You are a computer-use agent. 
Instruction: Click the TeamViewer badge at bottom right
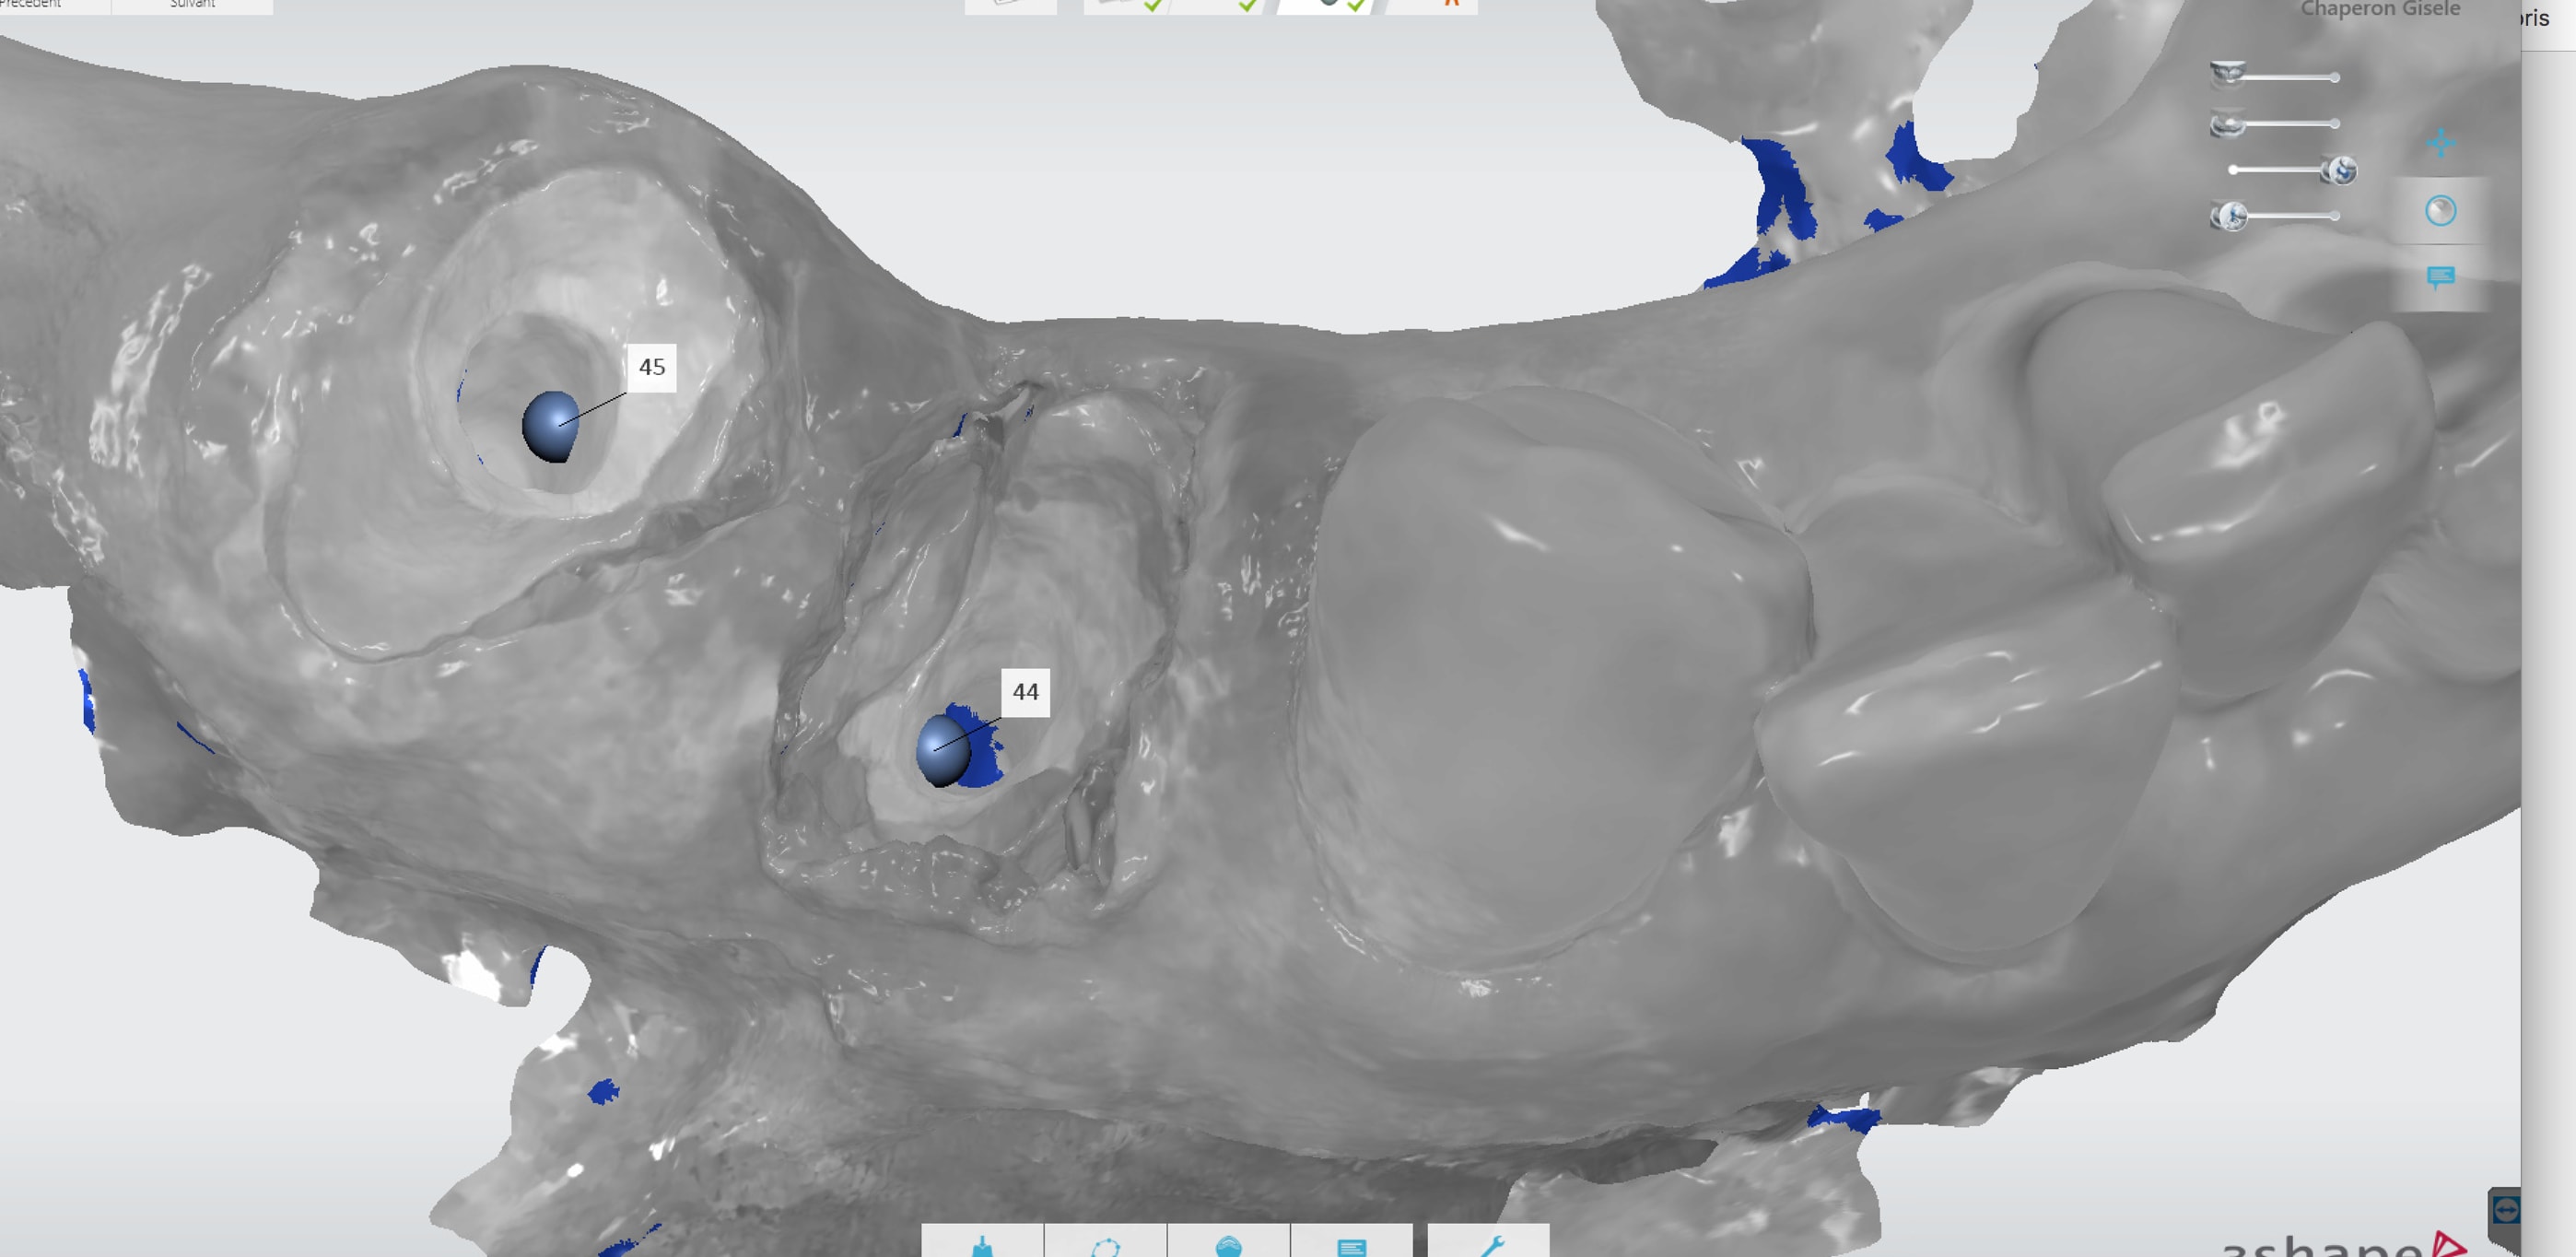(x=2506, y=1211)
